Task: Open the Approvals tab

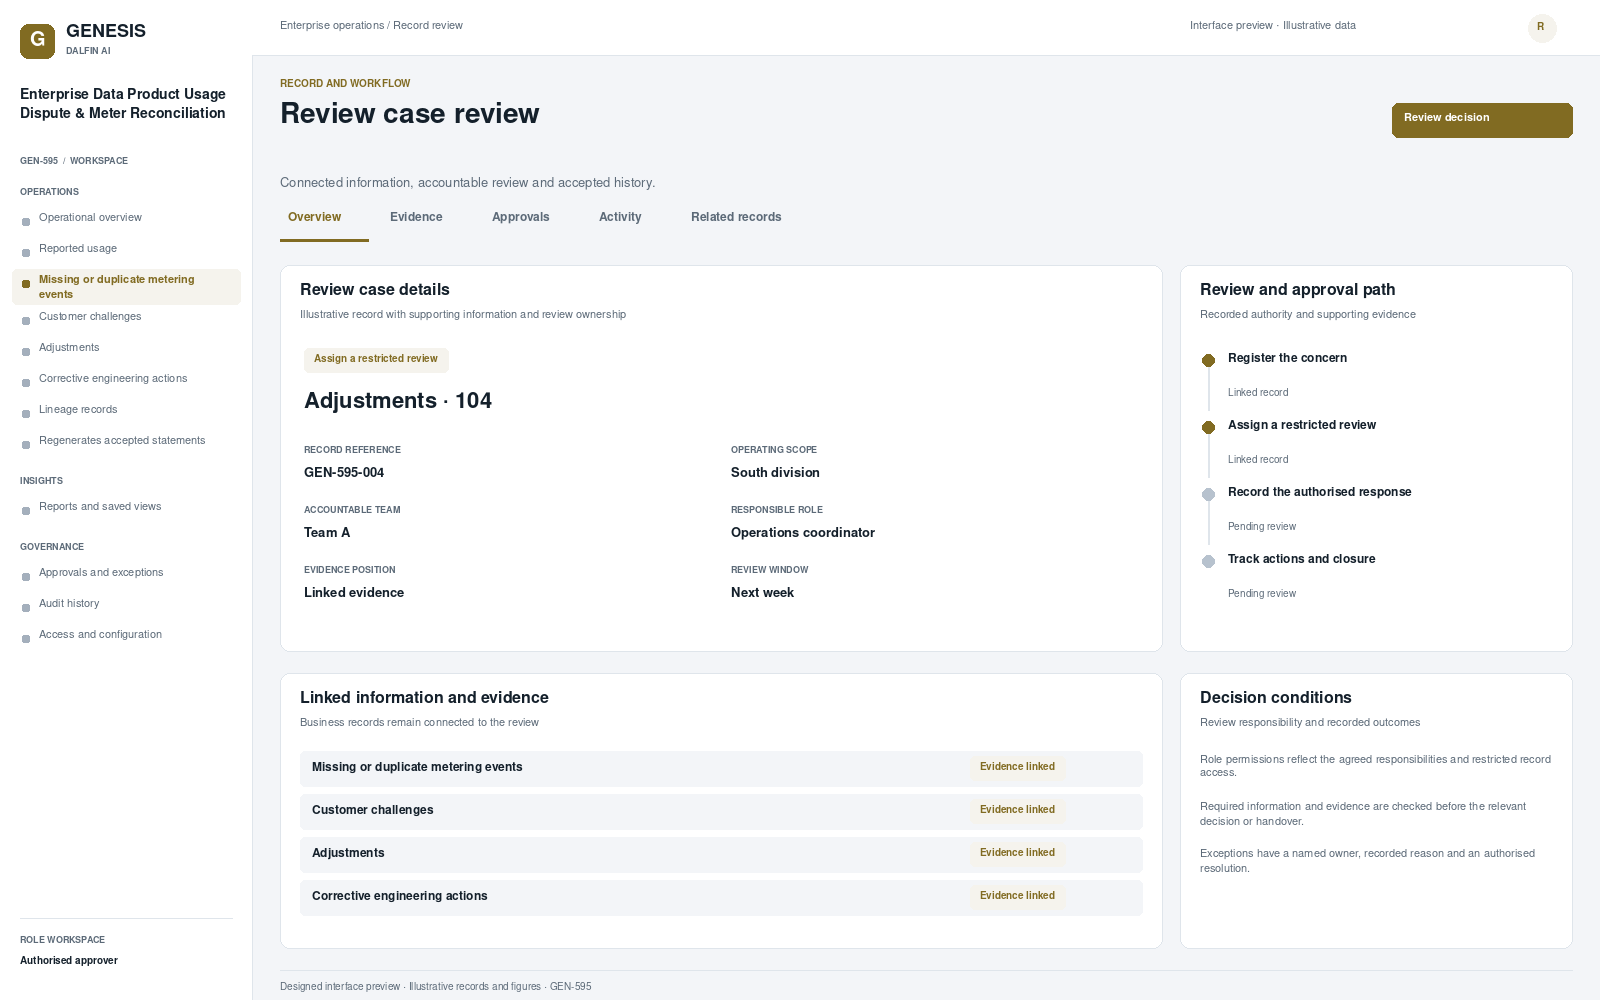Action: click(x=521, y=218)
